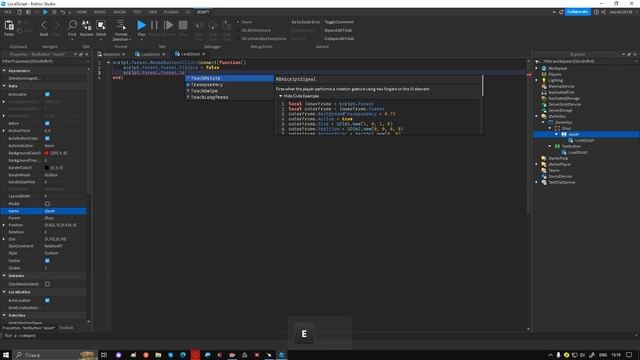Open the AVATAR ribbon tab
This screenshot has height=360, width=640.
tap(120, 12)
